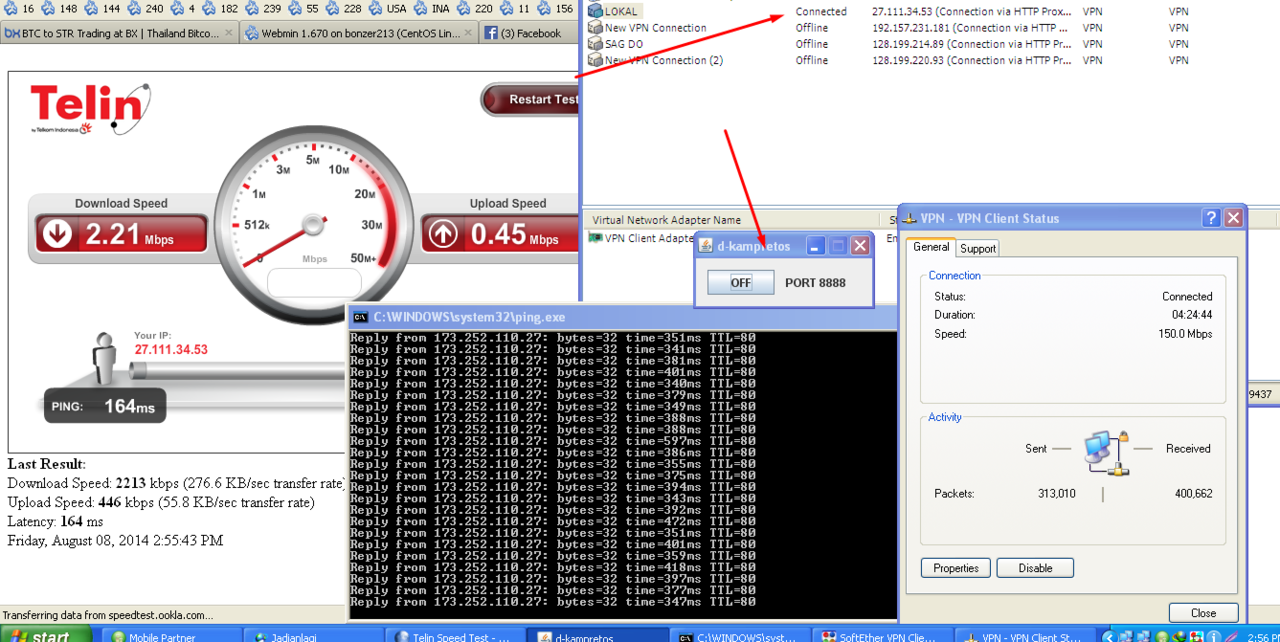Click the ping reply line with time=472ms
The width and height of the screenshot is (1280, 642).
click(x=553, y=521)
